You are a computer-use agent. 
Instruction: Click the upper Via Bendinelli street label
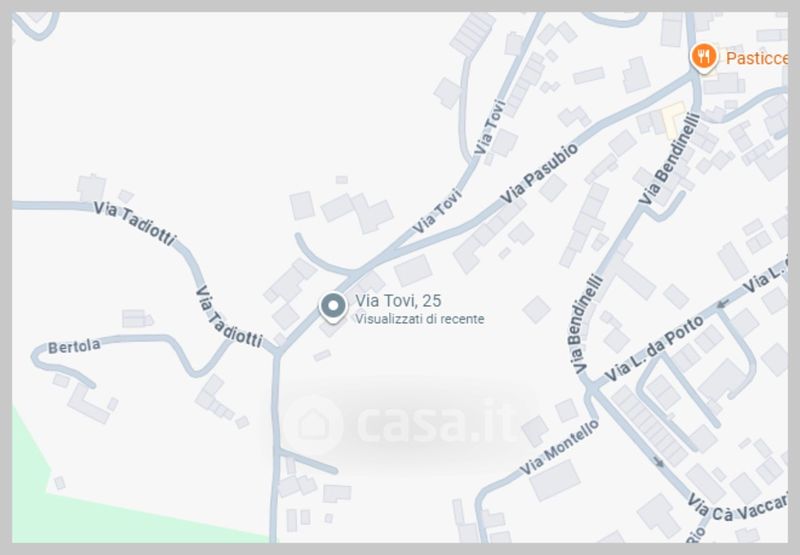(669, 159)
